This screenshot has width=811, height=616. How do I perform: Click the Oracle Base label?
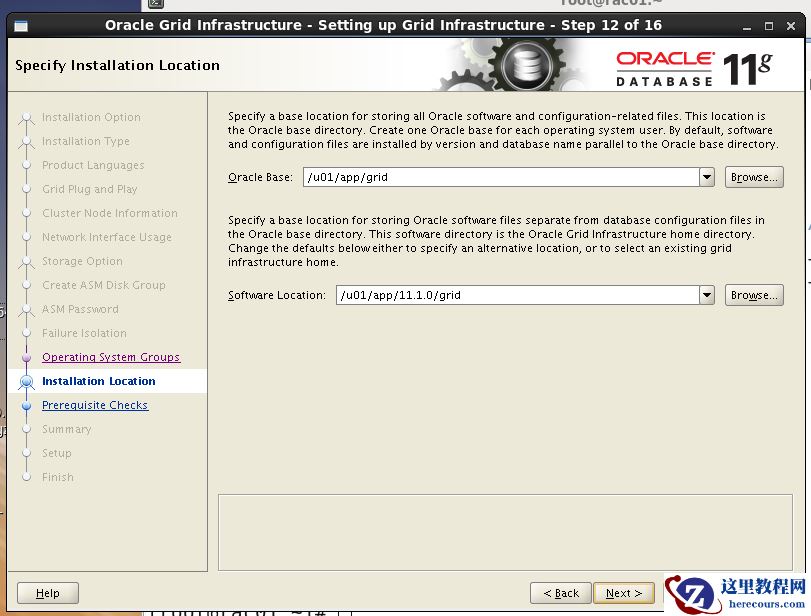click(x=260, y=177)
